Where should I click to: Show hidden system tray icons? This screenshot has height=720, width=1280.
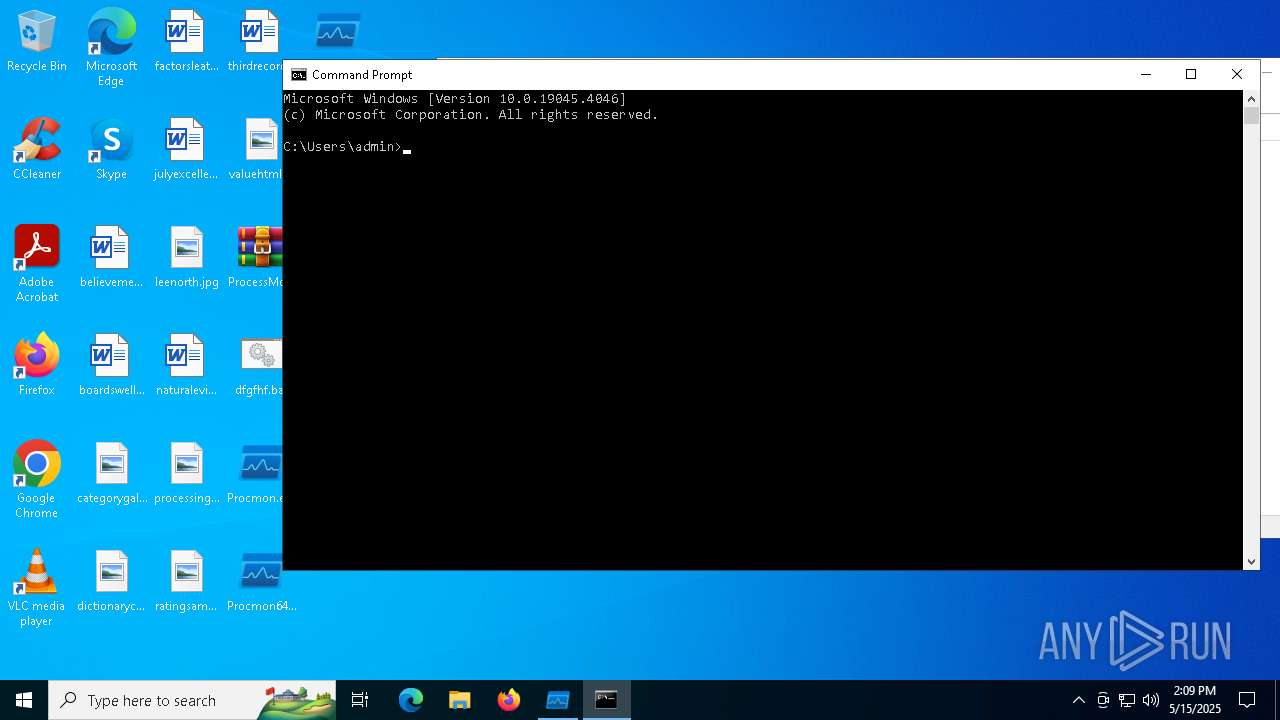click(1078, 700)
